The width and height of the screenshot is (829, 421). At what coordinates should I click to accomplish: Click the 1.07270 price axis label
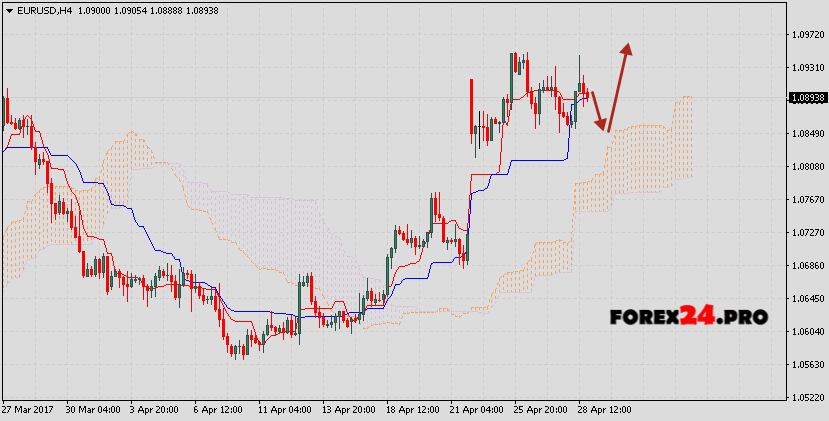pyautogui.click(x=806, y=232)
